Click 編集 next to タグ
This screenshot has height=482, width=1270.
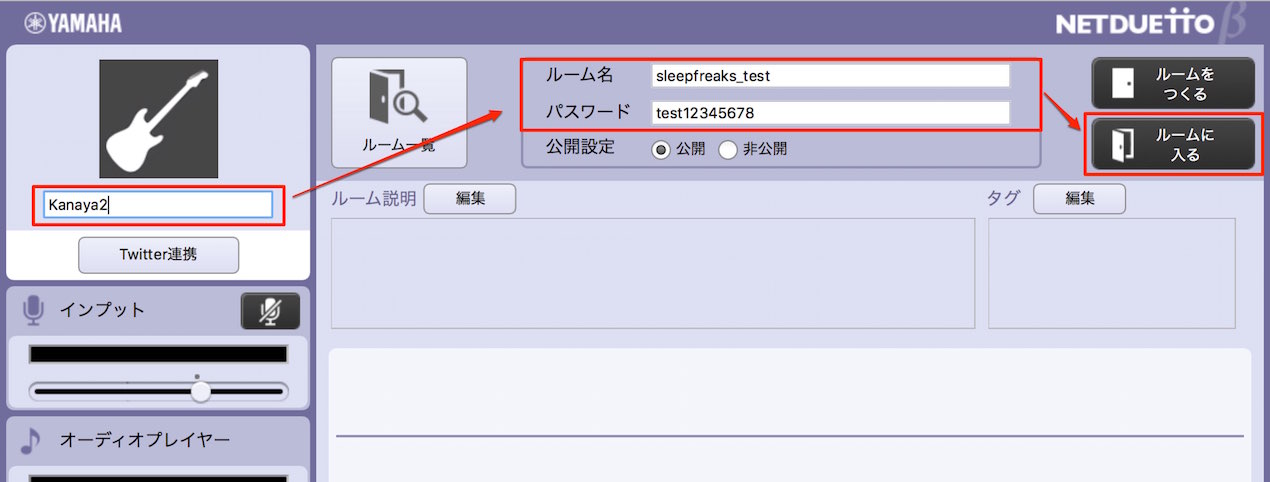pos(1079,199)
